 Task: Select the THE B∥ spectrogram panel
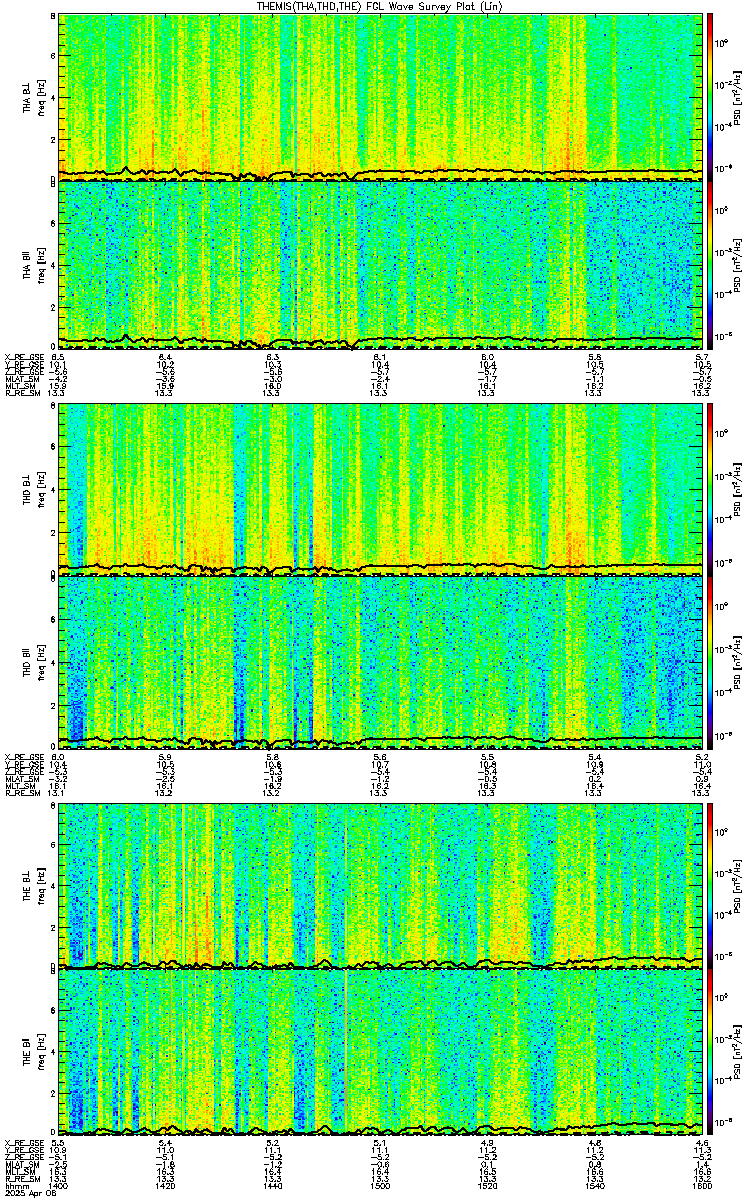[x=382, y=1052]
